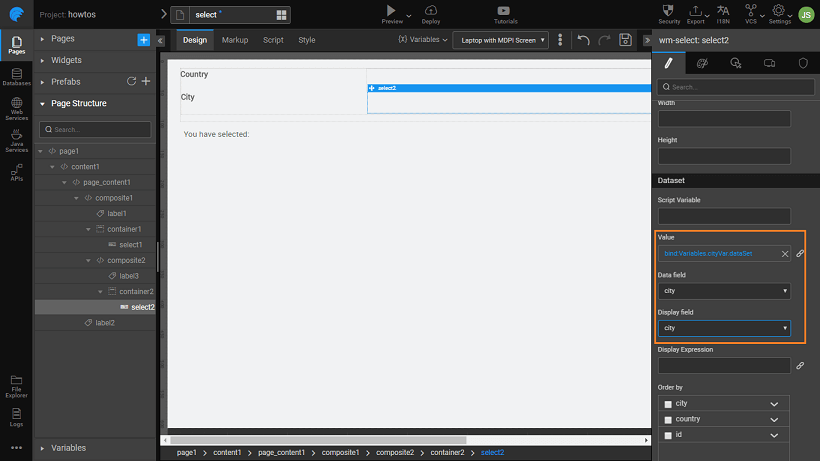The image size is (820, 461).
Task: Open the Security settings icon
Action: point(669,13)
